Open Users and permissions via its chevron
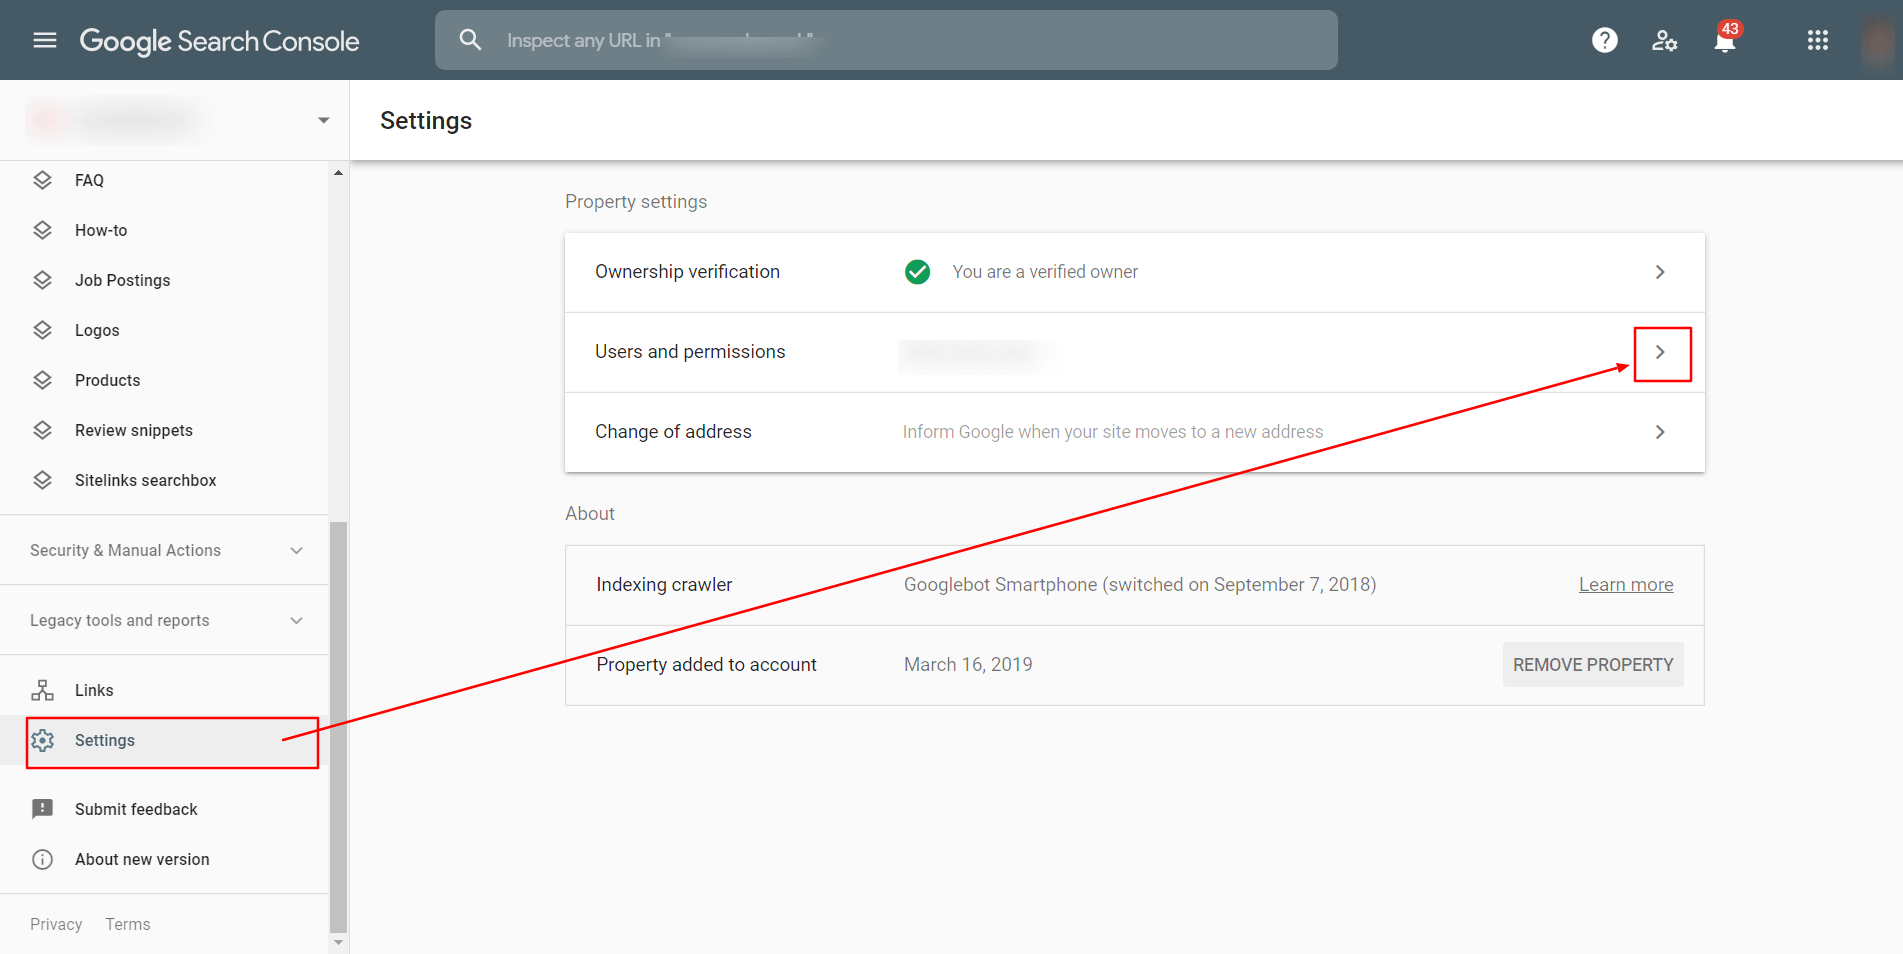The height and width of the screenshot is (954, 1903). (1660, 353)
